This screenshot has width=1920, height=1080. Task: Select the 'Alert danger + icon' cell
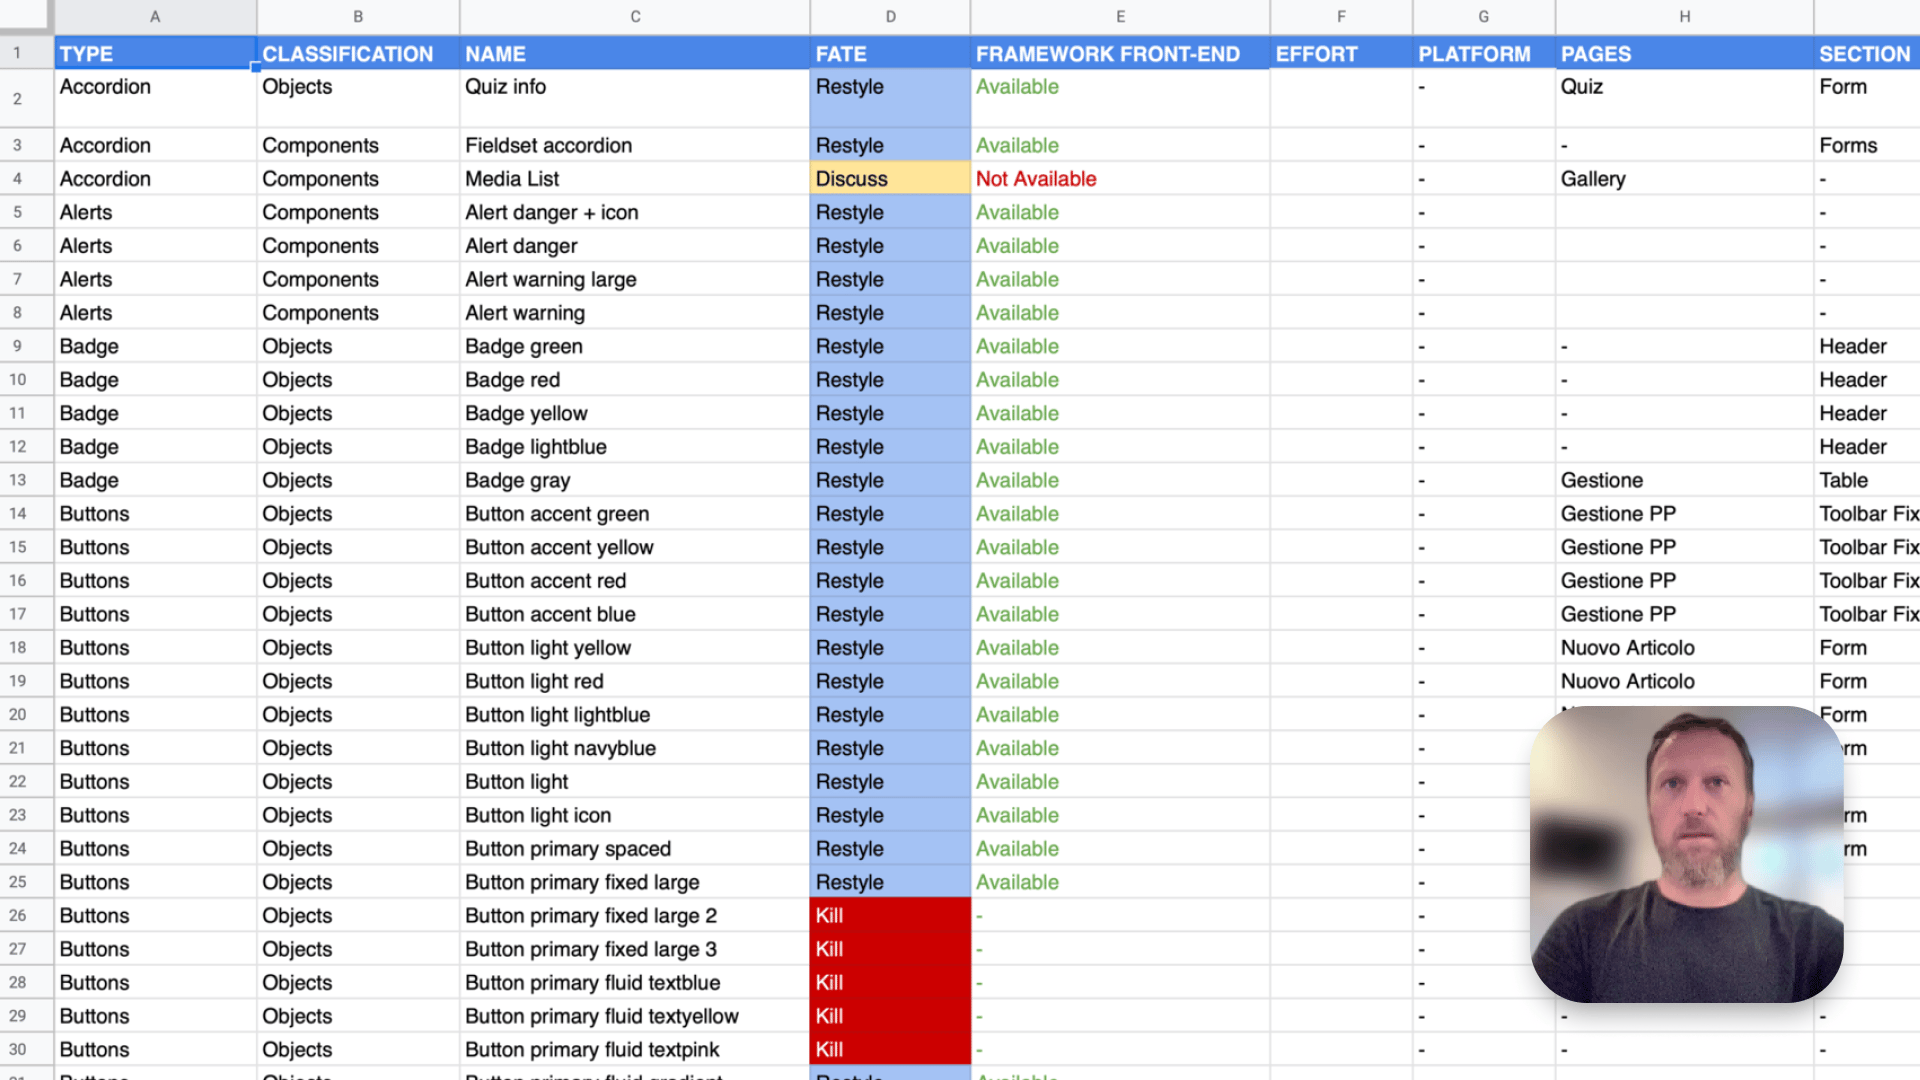point(635,213)
